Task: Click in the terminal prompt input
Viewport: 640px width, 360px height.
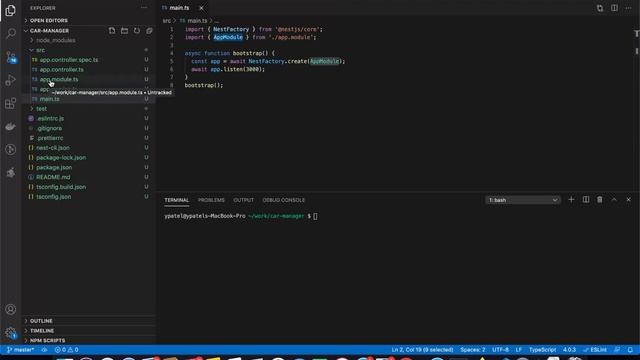Action: coord(316,216)
